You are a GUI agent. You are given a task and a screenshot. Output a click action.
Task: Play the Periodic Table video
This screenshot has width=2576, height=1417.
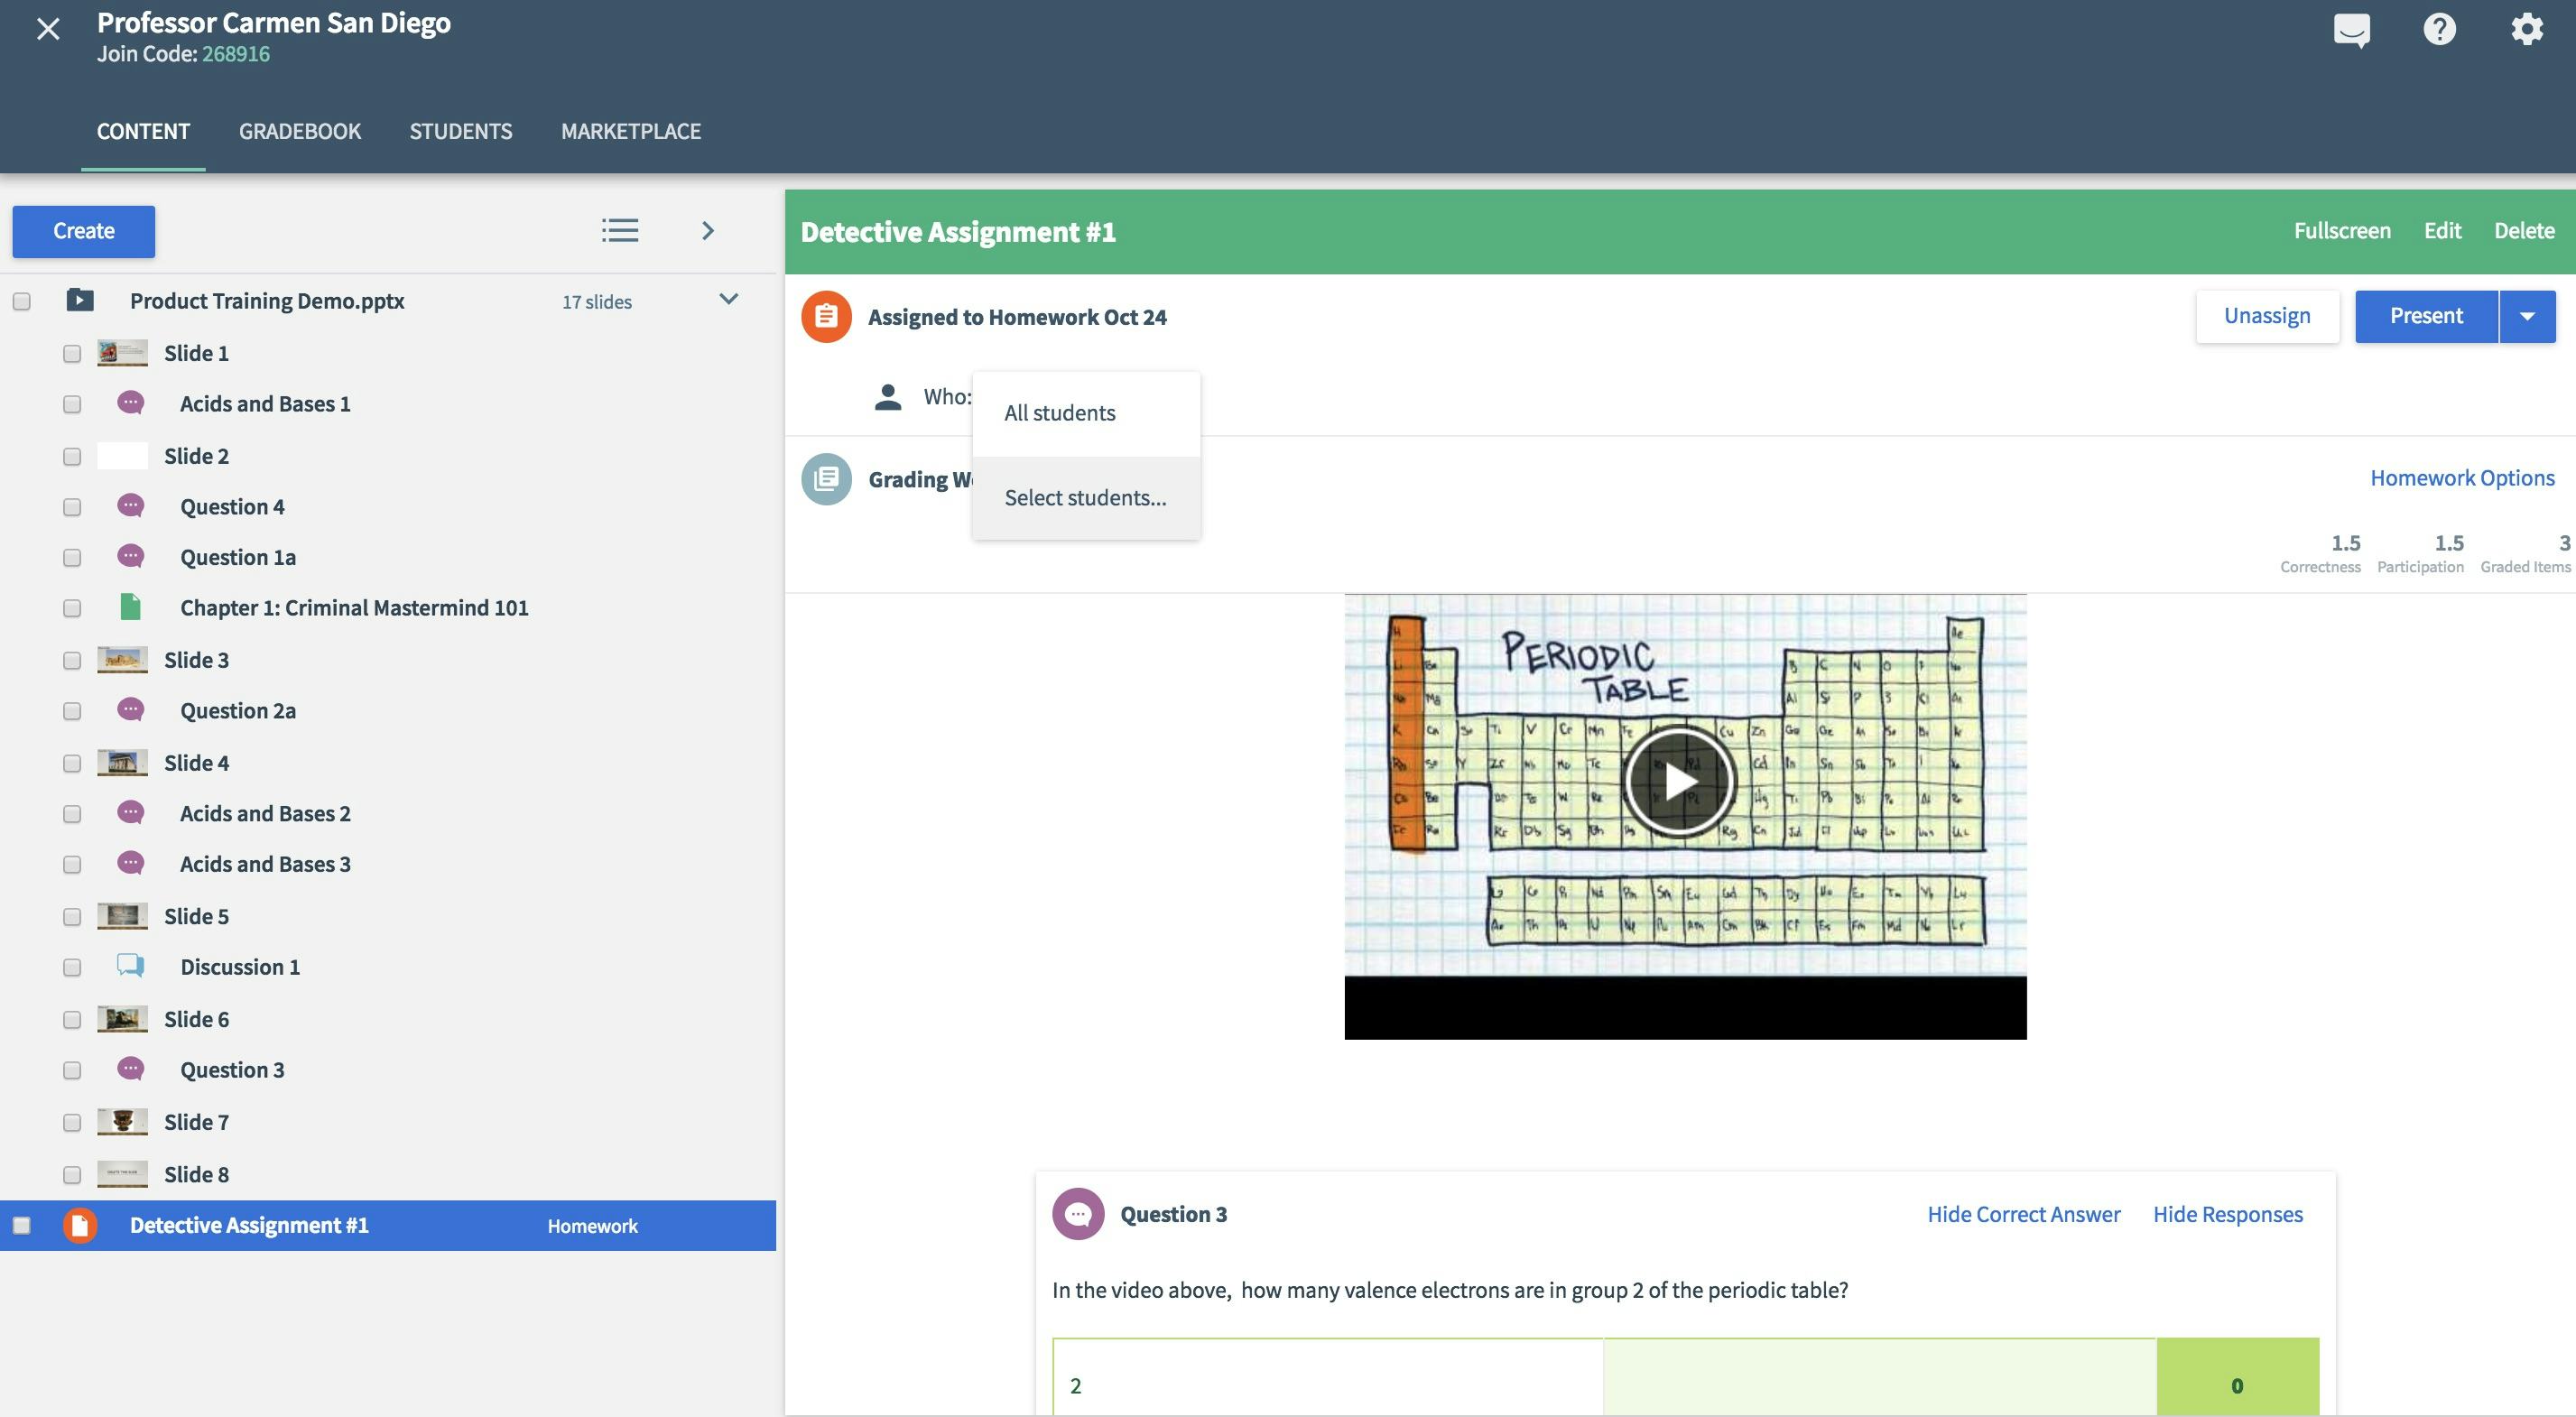pos(1683,782)
